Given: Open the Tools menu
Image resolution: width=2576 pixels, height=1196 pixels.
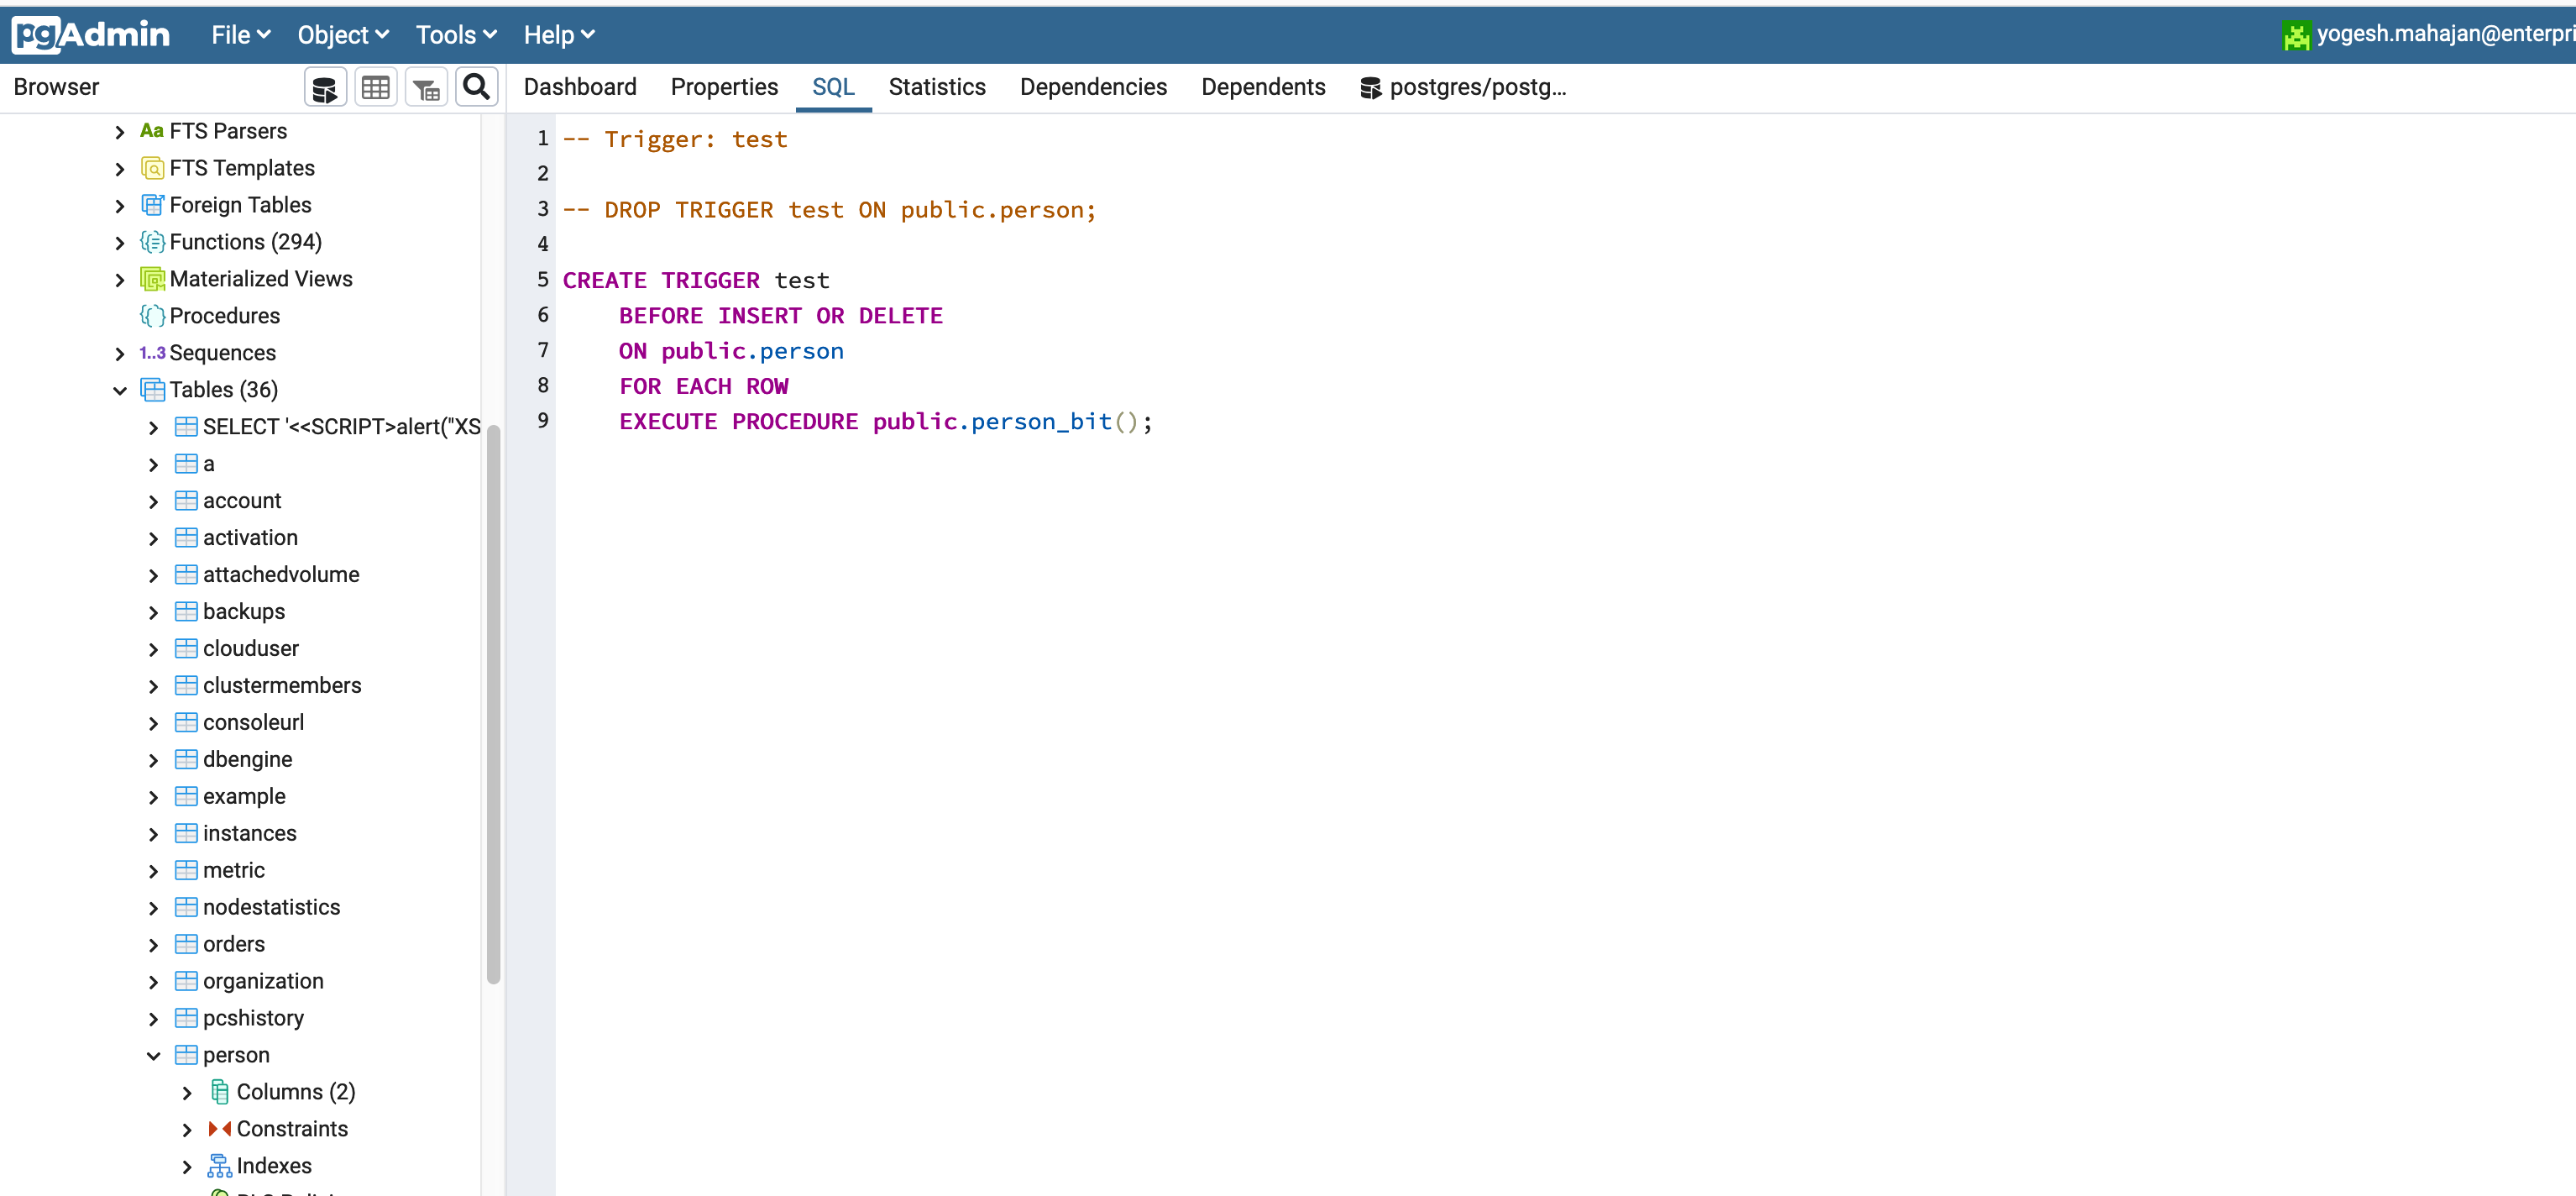Looking at the screenshot, I should pyautogui.click(x=455, y=33).
